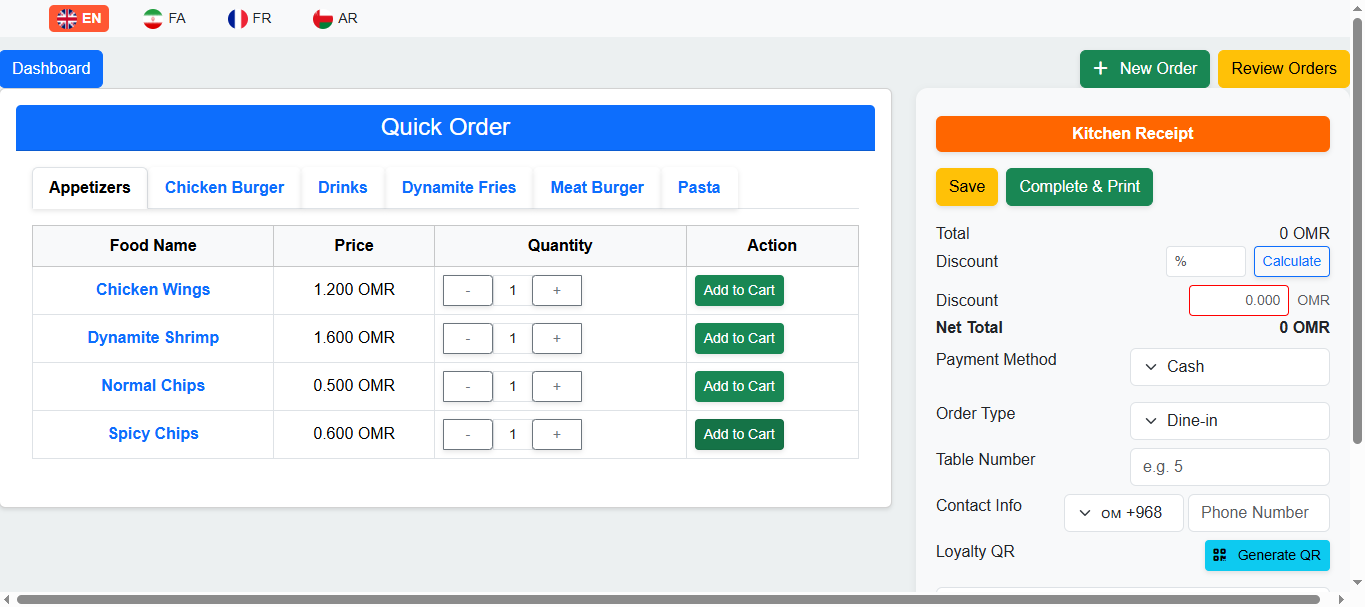Choose the French FR flag
Screen dimensions: 1365x607
249,18
